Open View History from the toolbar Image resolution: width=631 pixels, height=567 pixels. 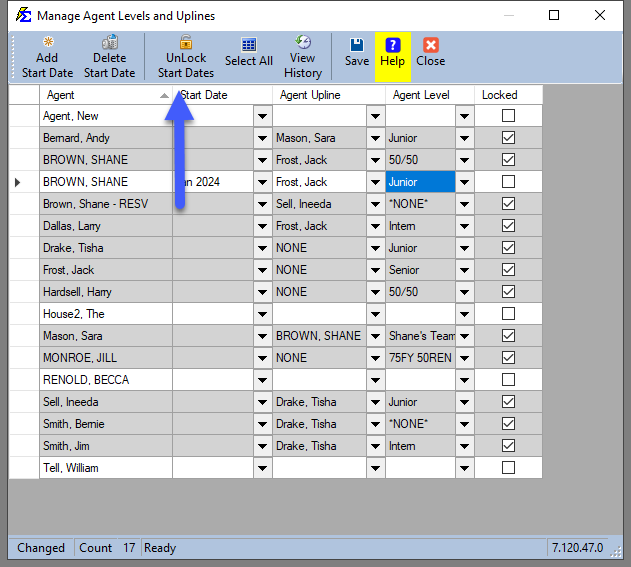click(x=302, y=43)
